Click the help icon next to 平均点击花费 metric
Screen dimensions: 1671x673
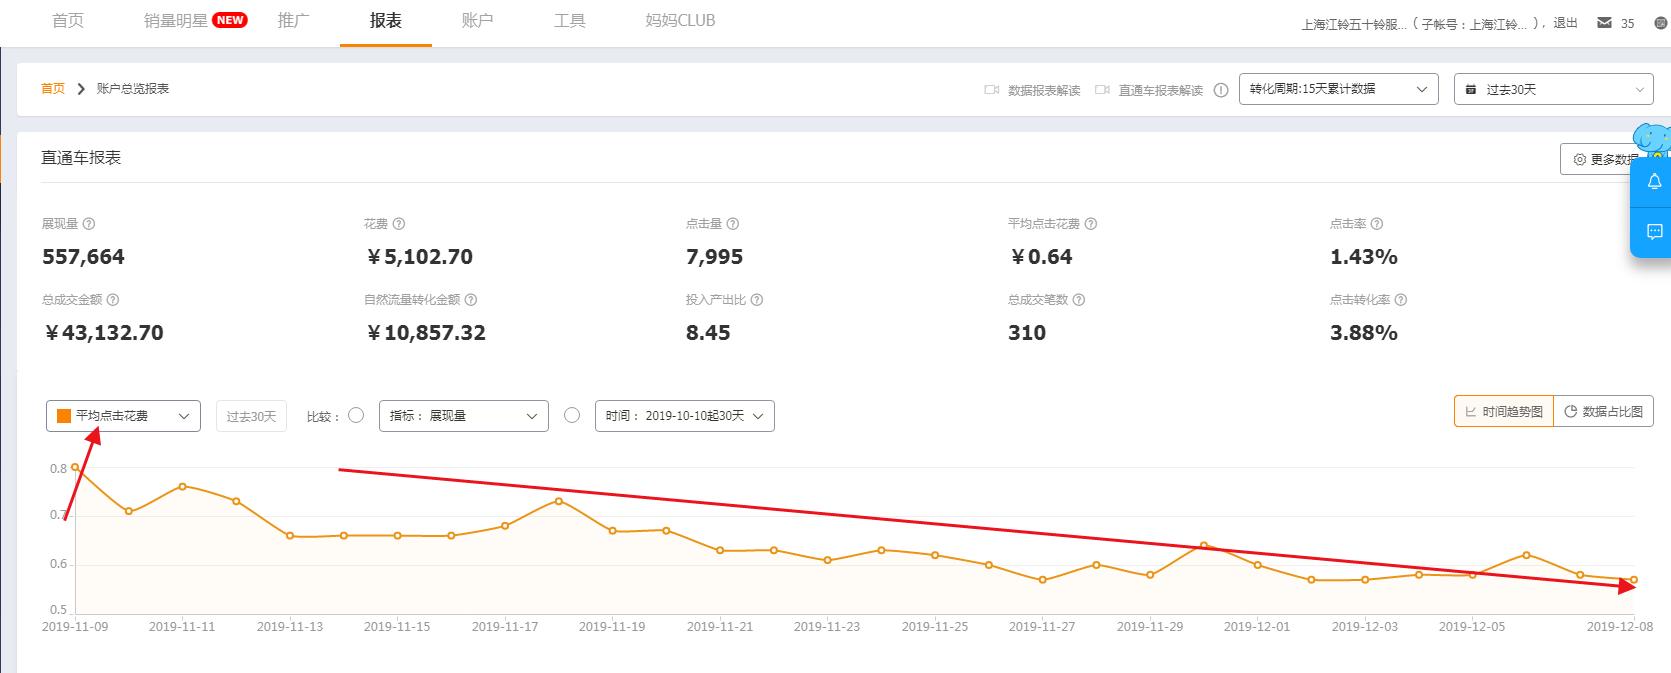pos(1091,224)
